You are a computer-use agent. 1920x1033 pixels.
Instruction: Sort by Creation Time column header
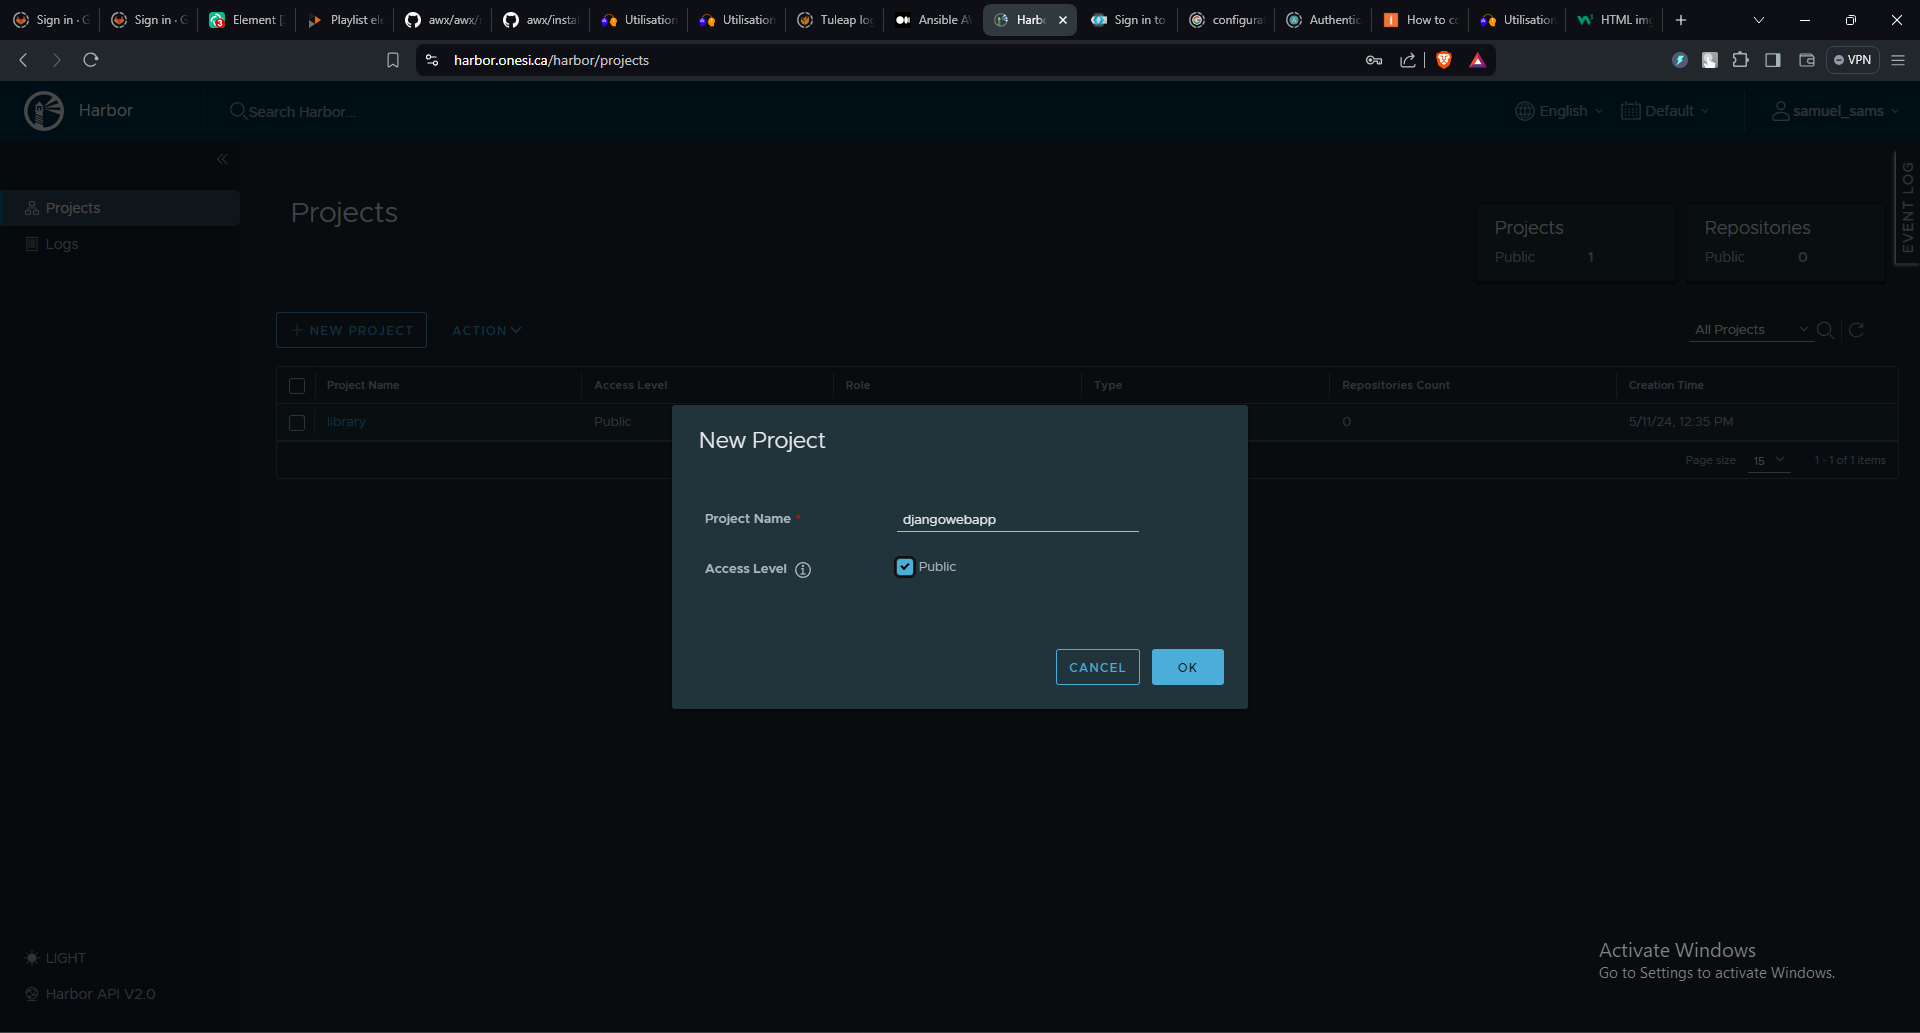1666,385
